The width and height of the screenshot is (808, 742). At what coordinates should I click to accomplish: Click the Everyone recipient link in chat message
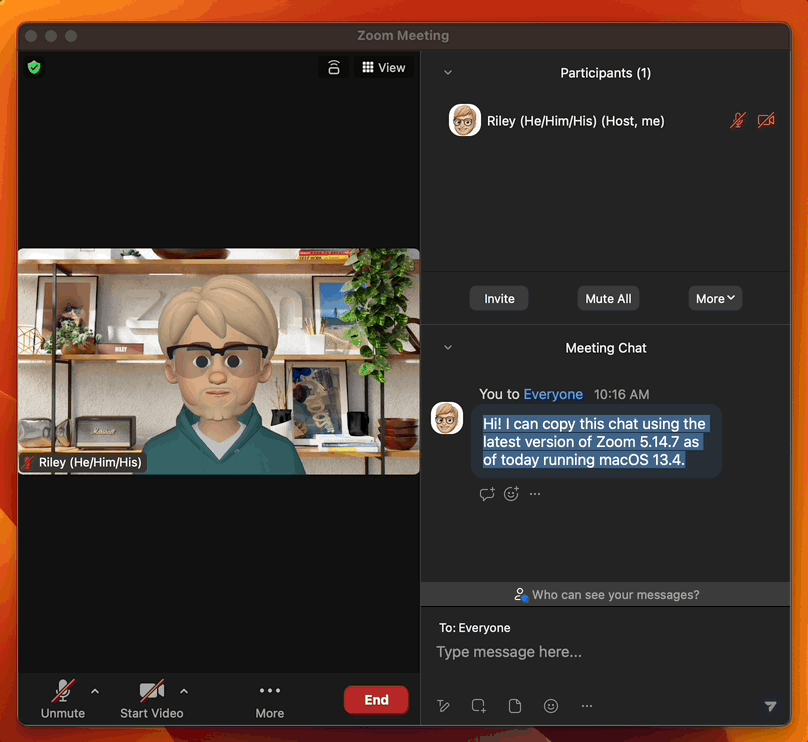coord(553,394)
